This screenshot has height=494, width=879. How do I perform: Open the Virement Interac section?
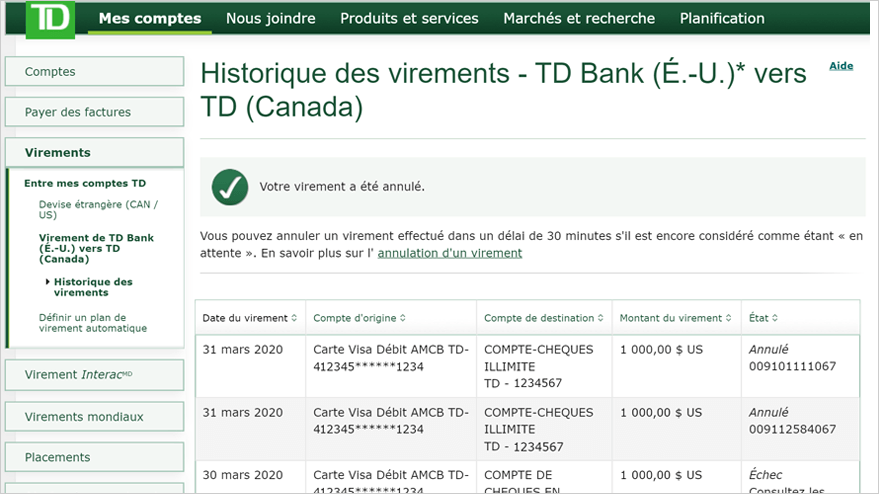pos(94,375)
